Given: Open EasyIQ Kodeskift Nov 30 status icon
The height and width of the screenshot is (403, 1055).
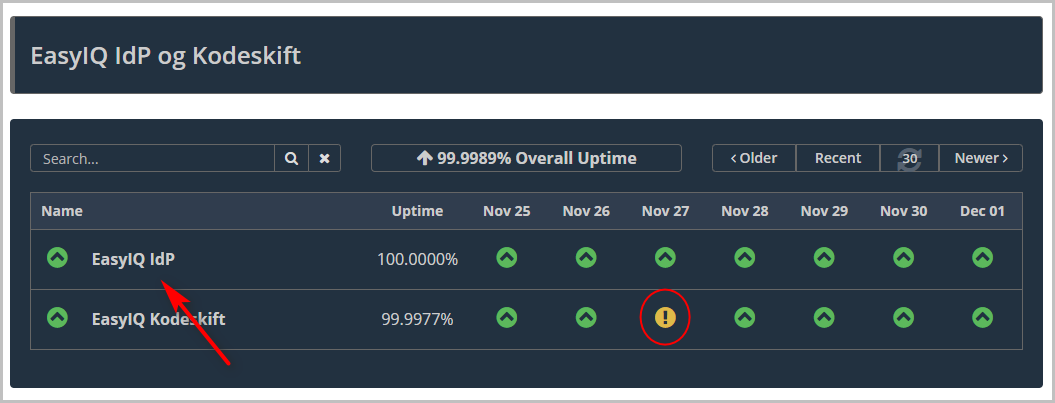Looking at the screenshot, I should 904,318.
